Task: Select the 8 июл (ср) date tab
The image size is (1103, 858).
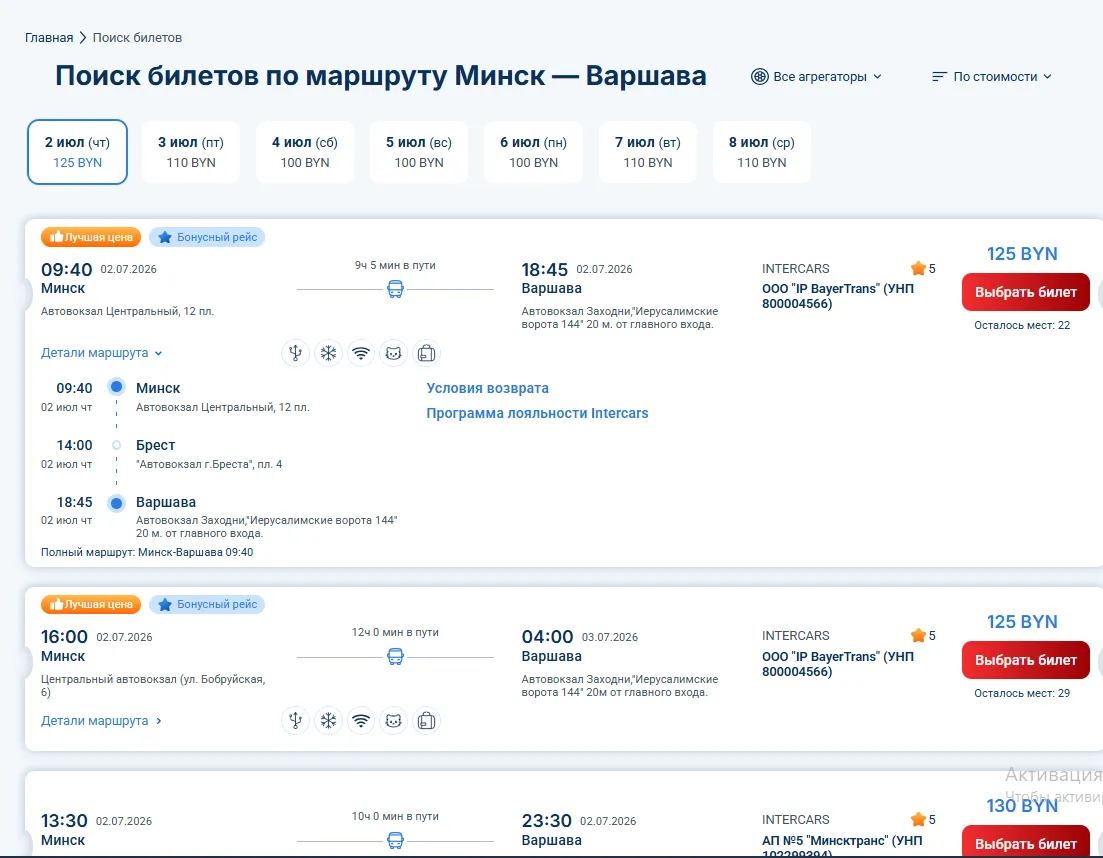Action: pos(762,152)
